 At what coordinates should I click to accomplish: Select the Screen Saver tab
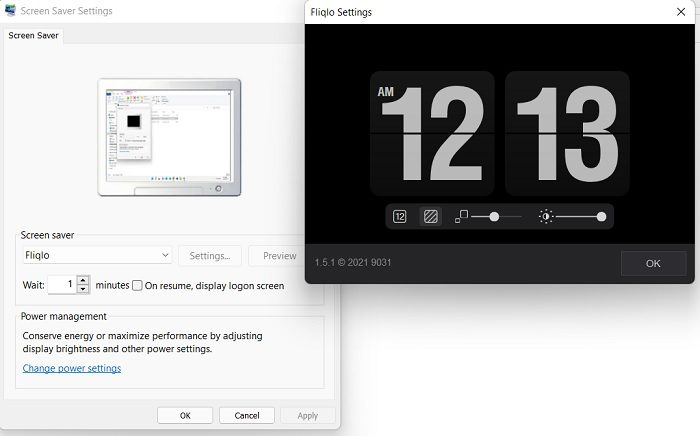tap(33, 36)
